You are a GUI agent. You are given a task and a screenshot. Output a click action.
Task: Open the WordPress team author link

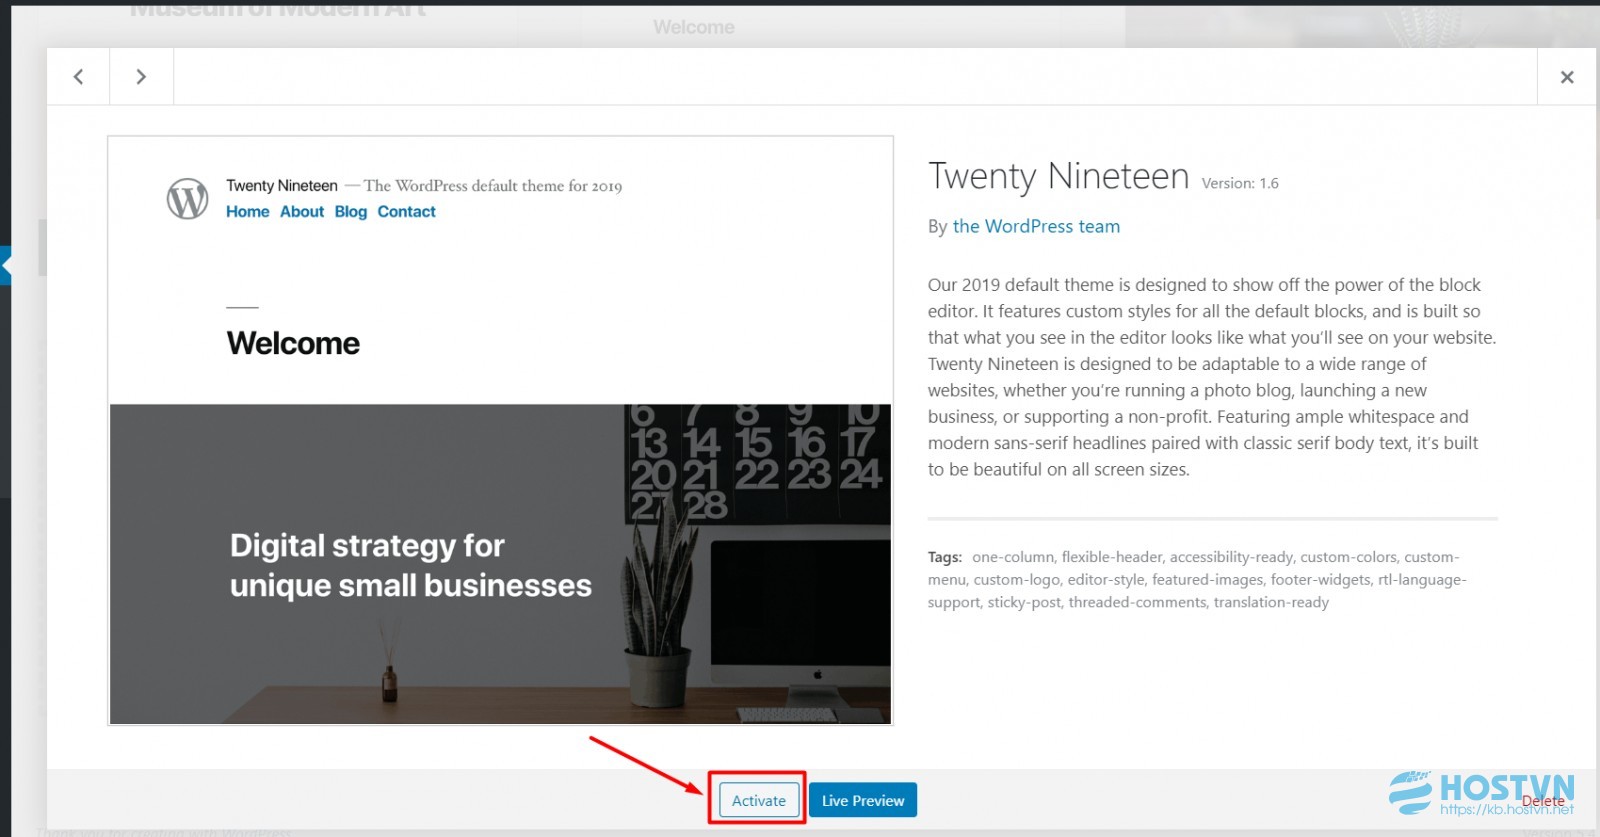click(x=1036, y=226)
